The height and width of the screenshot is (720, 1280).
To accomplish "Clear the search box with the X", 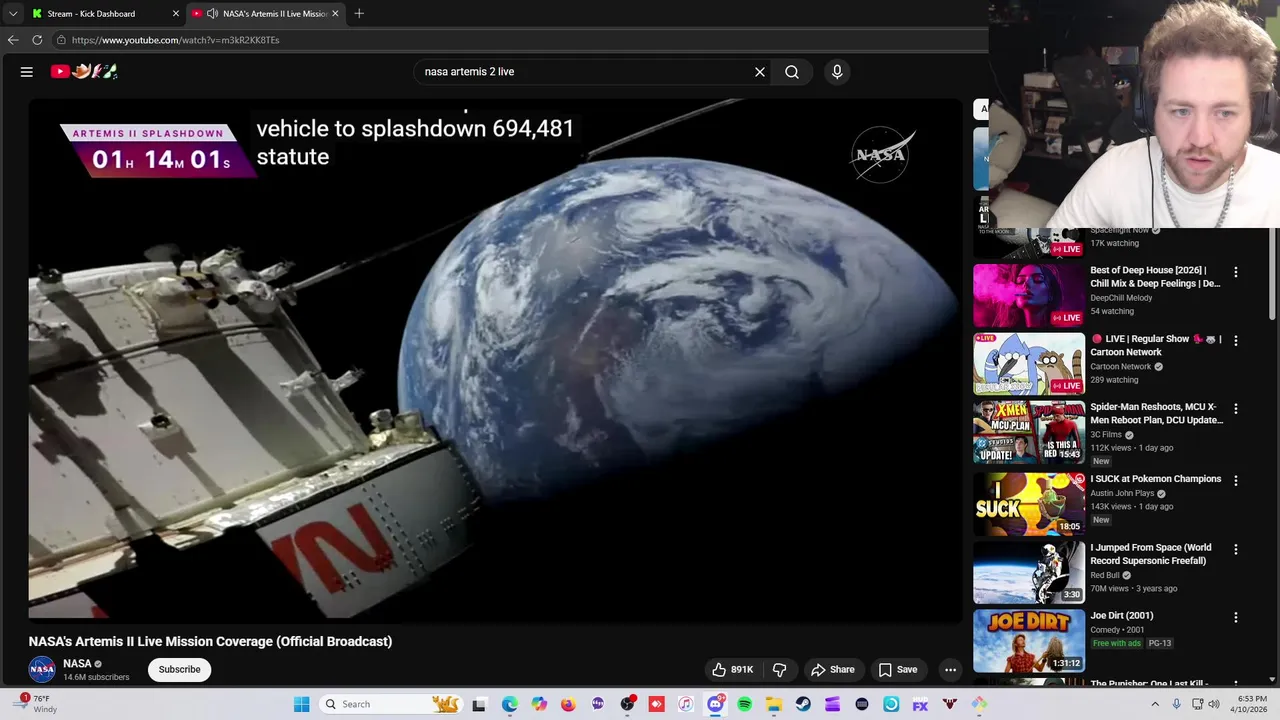I will click(x=760, y=72).
